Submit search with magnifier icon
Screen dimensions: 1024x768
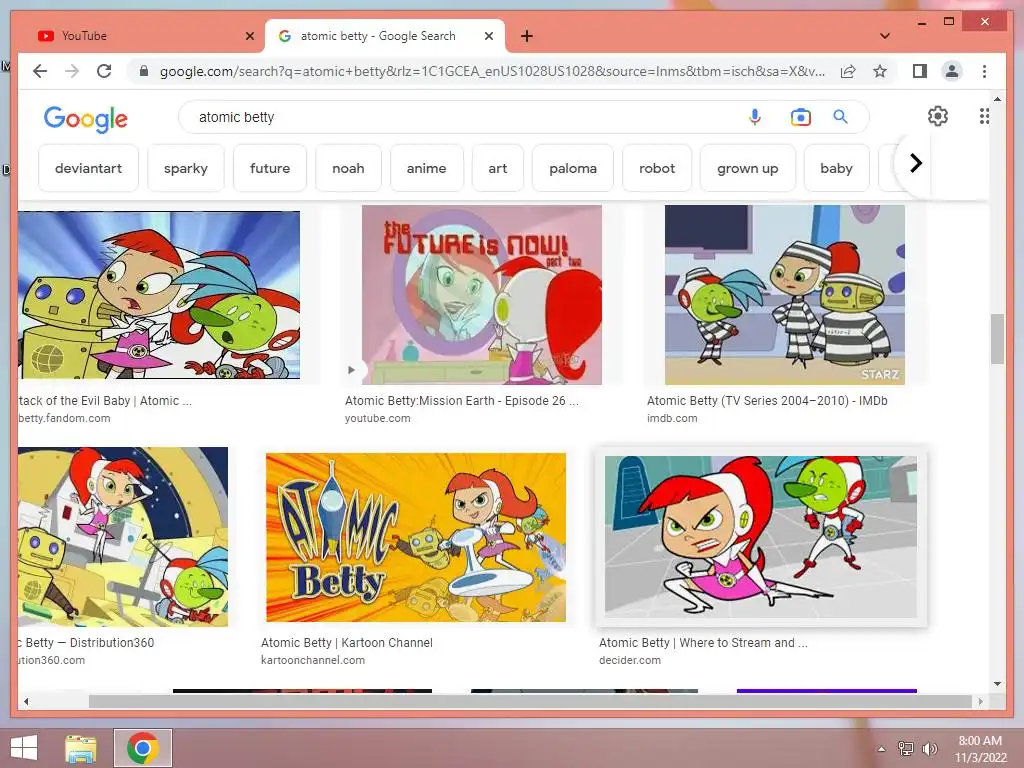pos(840,117)
